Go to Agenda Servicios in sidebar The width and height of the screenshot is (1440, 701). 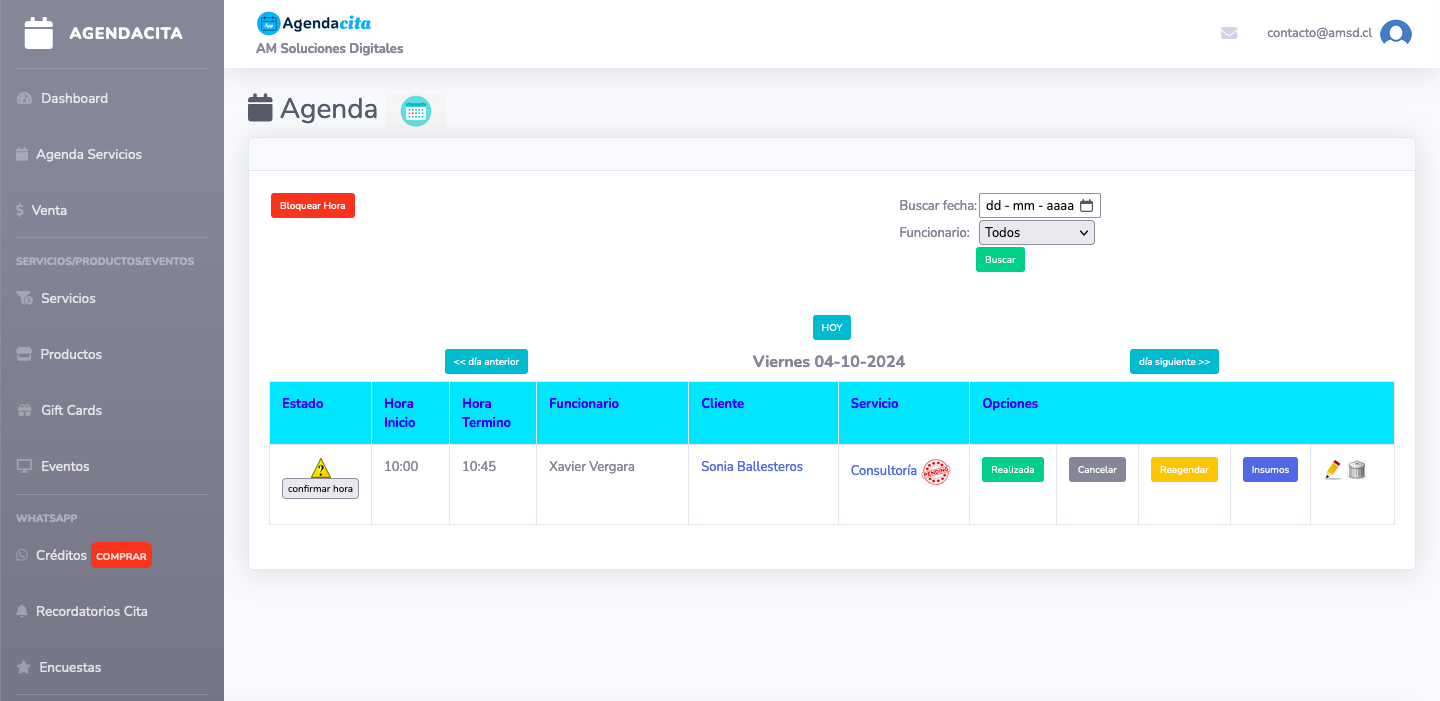[x=88, y=154]
